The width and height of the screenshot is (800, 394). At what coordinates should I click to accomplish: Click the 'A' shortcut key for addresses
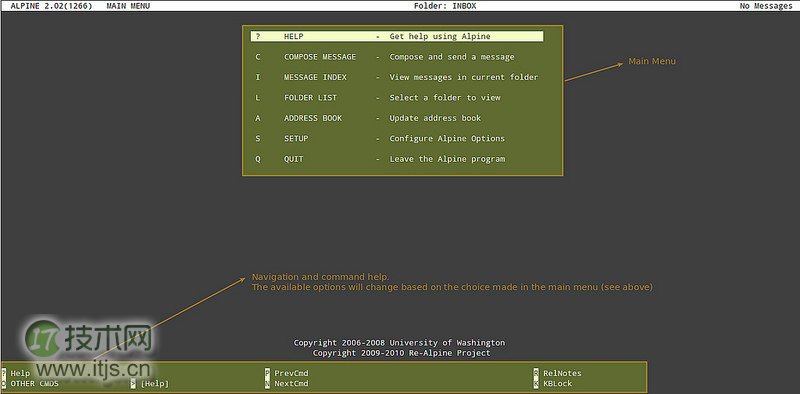coord(258,118)
